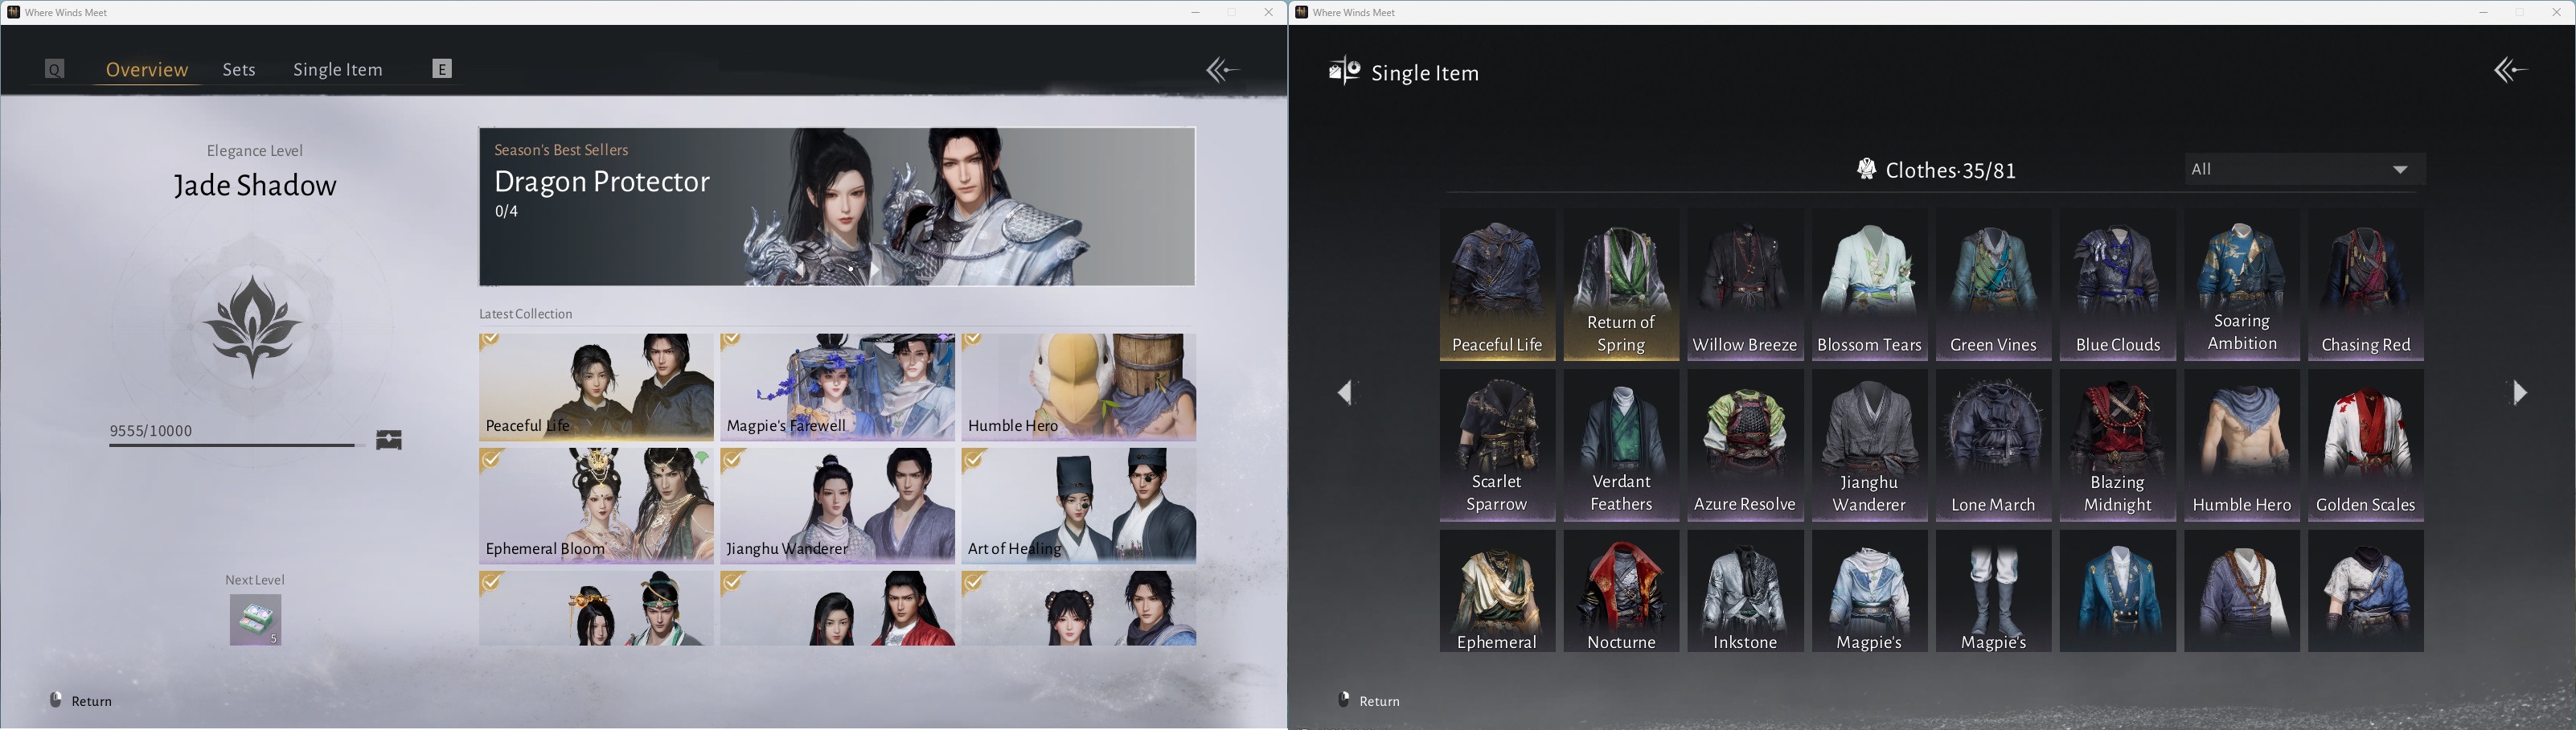The width and height of the screenshot is (2576, 730).
Task: Open the Peaceful Life collection card
Action: (x=596, y=387)
